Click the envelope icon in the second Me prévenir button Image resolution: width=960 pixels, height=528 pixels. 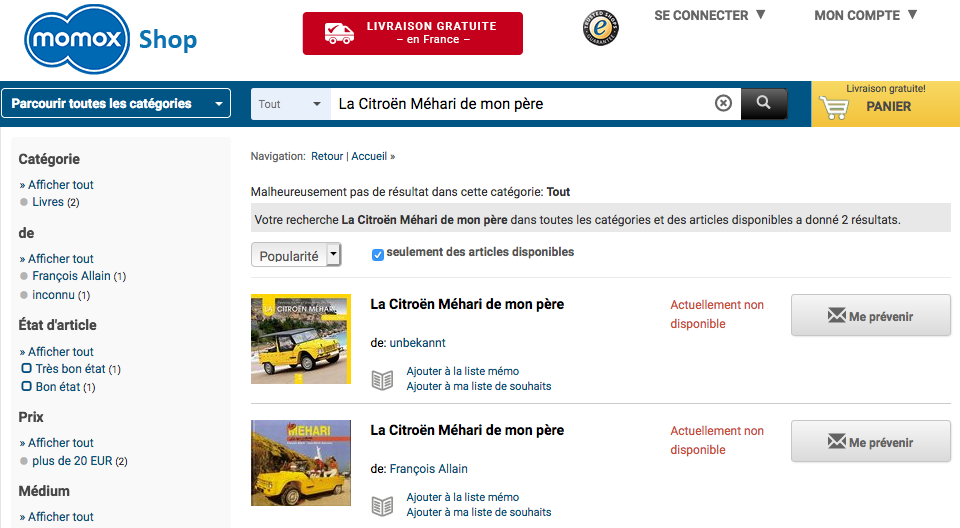836,441
